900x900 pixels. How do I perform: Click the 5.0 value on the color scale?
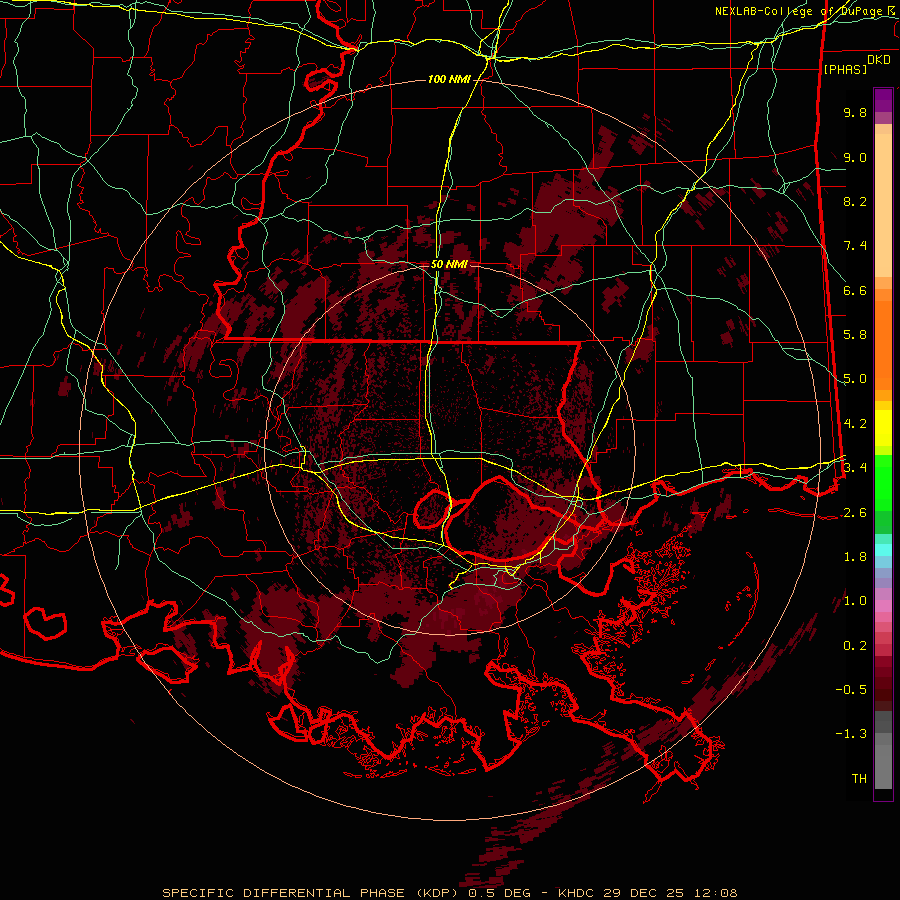[855, 379]
